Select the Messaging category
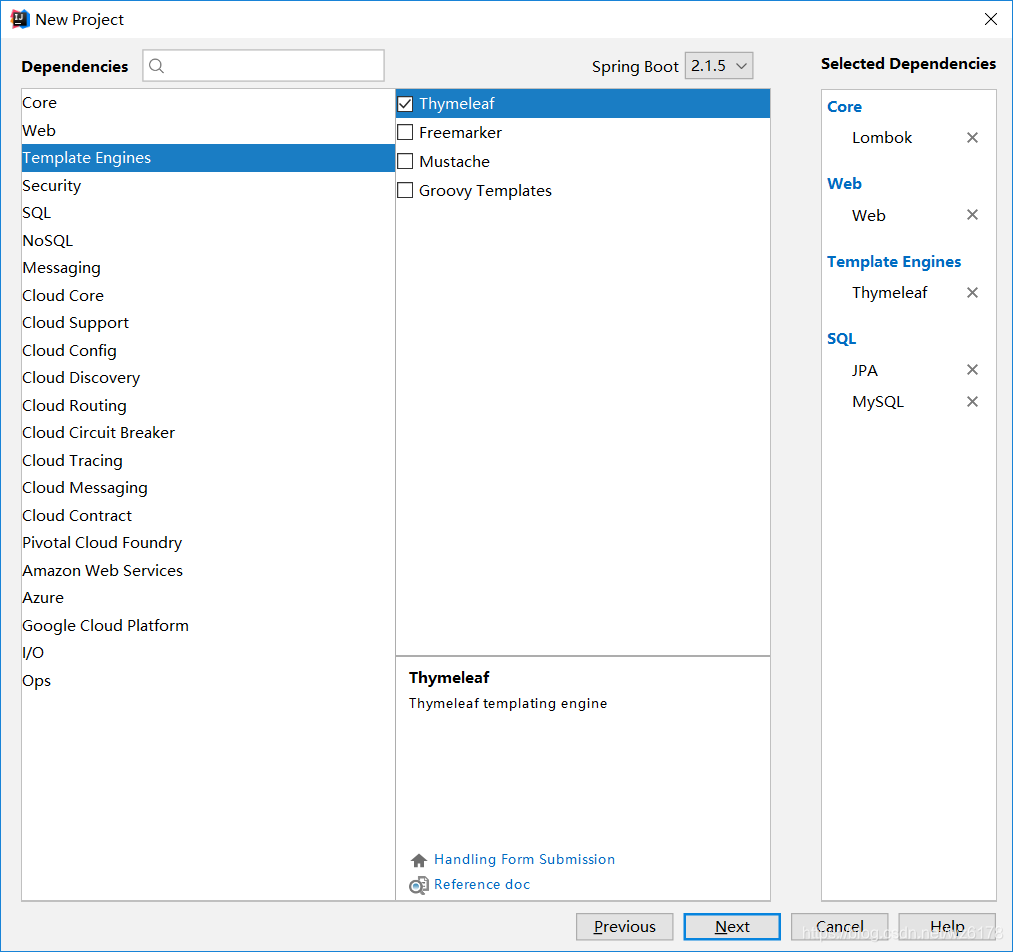The width and height of the screenshot is (1013, 952). tap(208, 267)
